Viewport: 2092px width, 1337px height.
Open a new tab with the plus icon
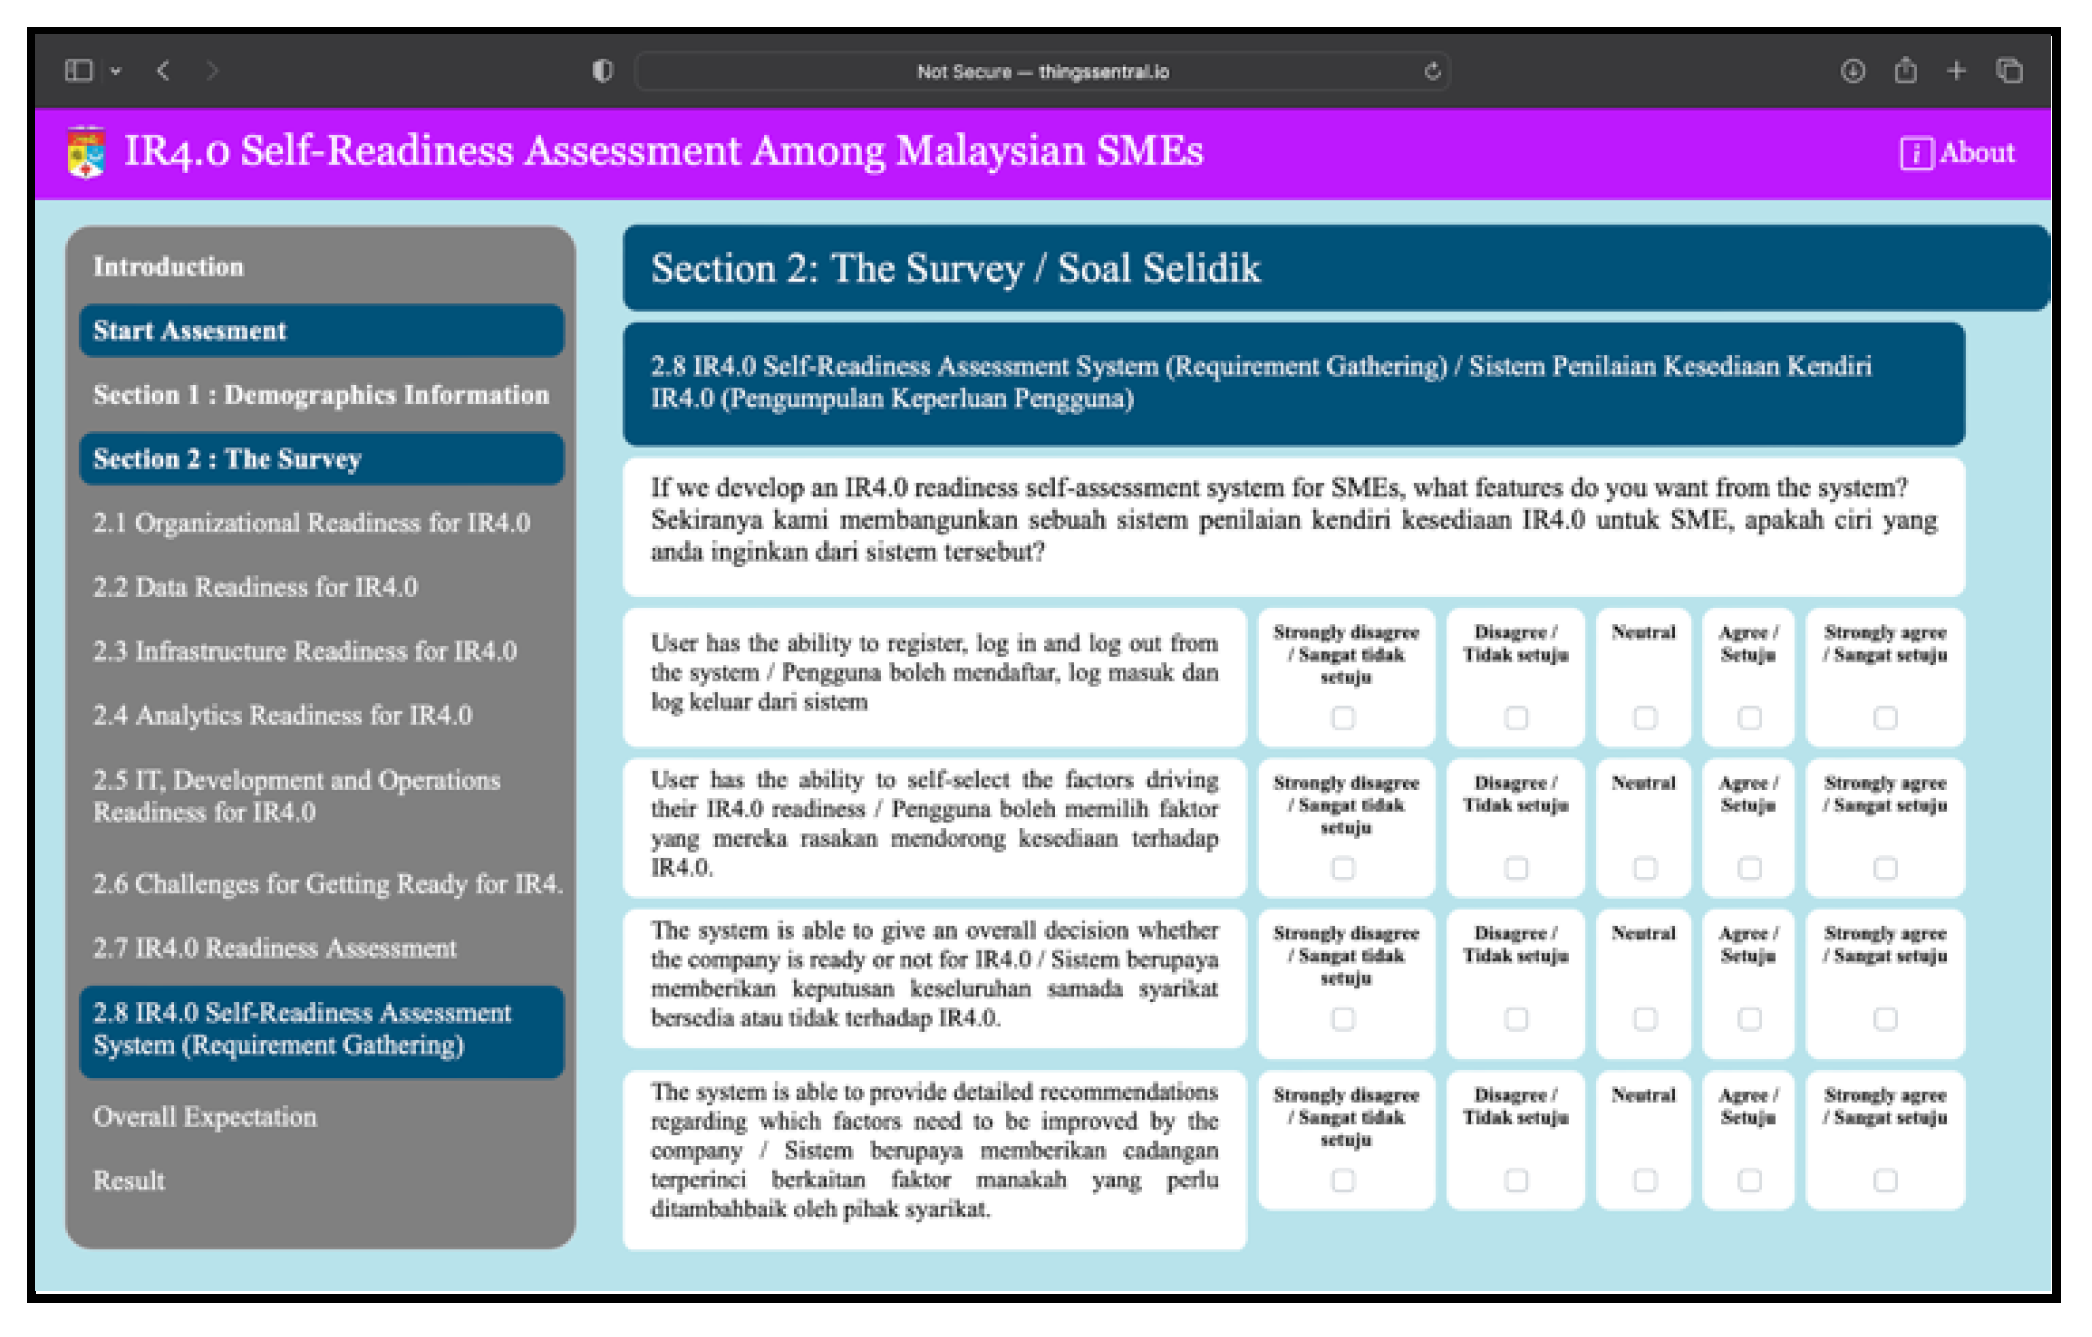coord(1956,70)
